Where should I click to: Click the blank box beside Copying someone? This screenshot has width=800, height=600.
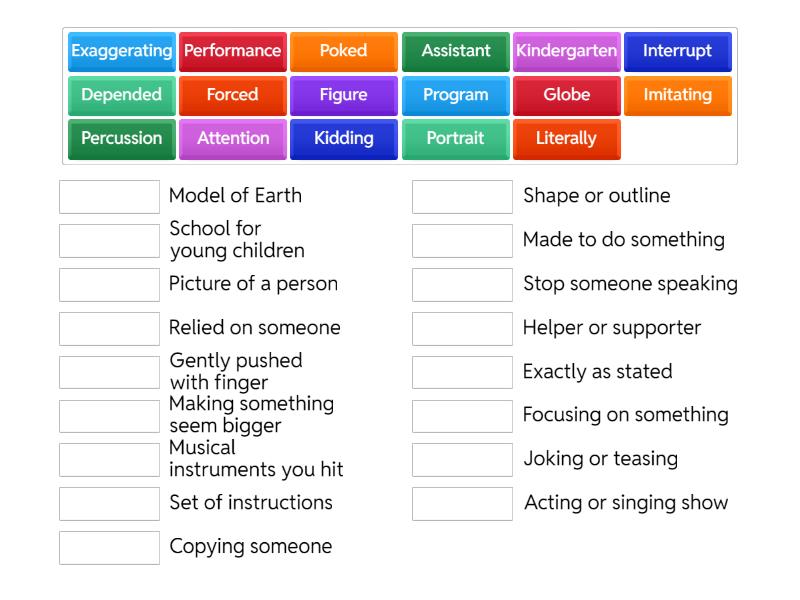[x=109, y=548]
